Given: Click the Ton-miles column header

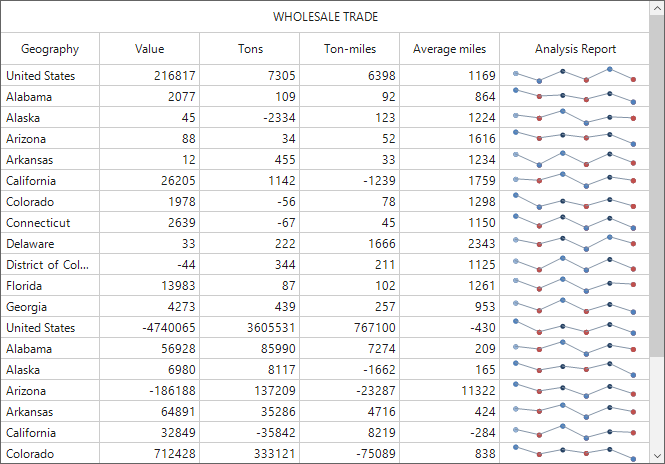Looking at the screenshot, I should click(349, 49).
